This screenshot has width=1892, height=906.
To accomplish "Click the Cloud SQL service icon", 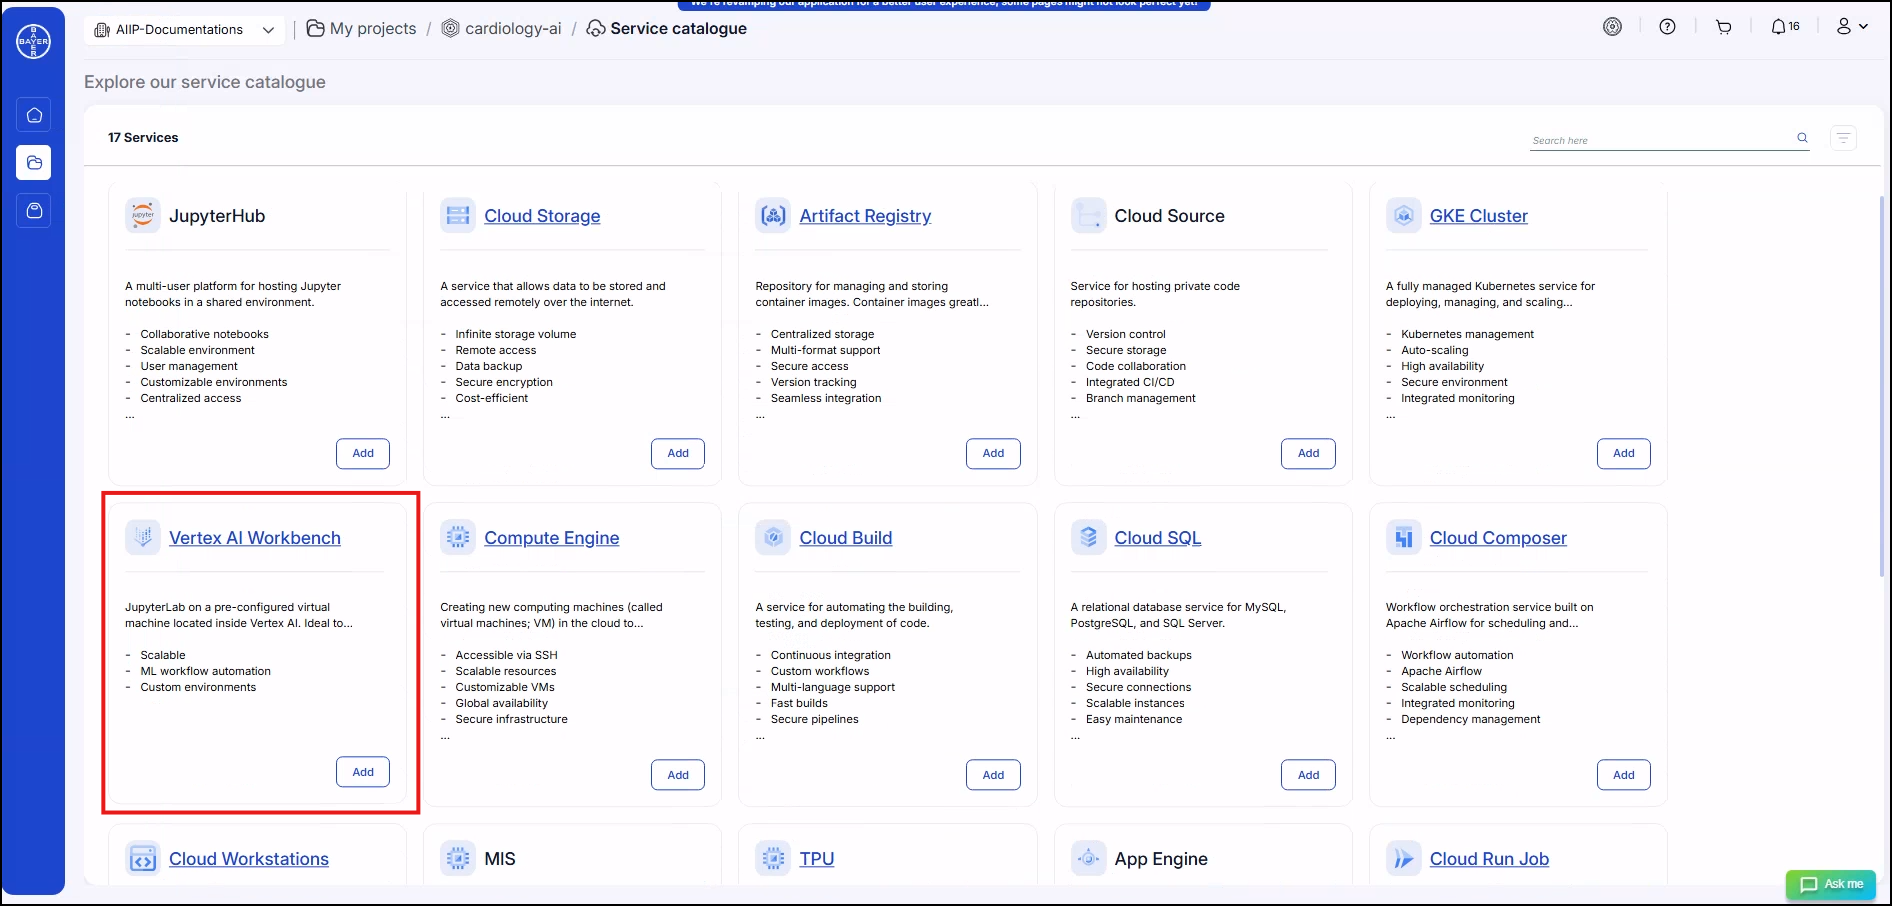I will pos(1088,537).
